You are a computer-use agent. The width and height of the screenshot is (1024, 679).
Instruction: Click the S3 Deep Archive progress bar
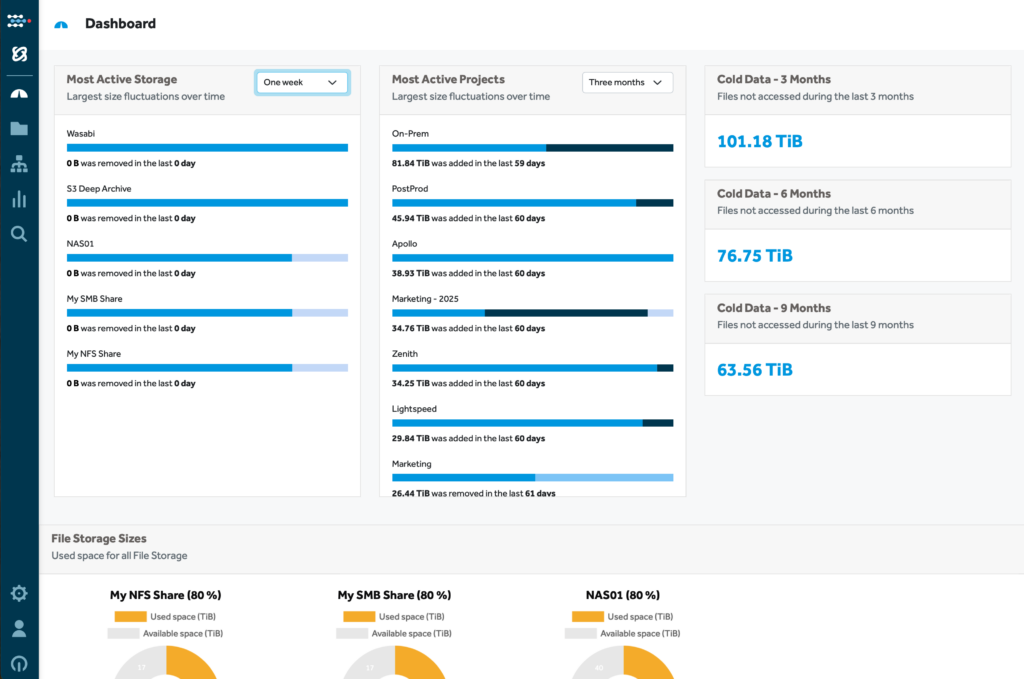tap(207, 202)
